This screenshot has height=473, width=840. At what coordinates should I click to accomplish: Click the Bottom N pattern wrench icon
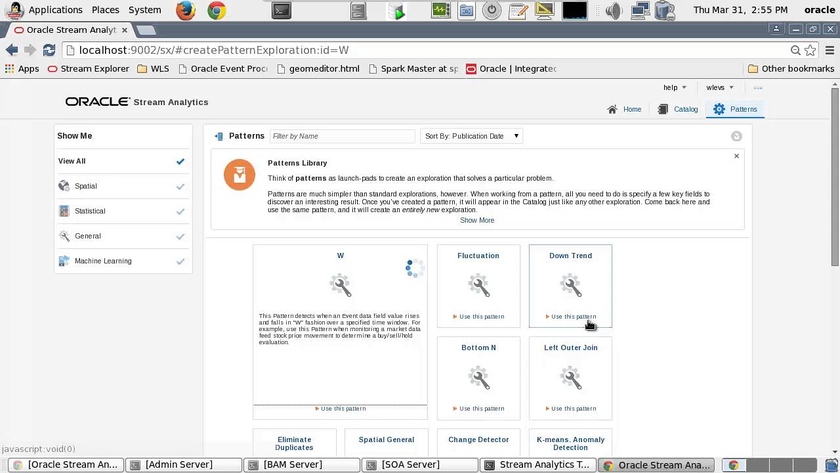pyautogui.click(x=479, y=379)
